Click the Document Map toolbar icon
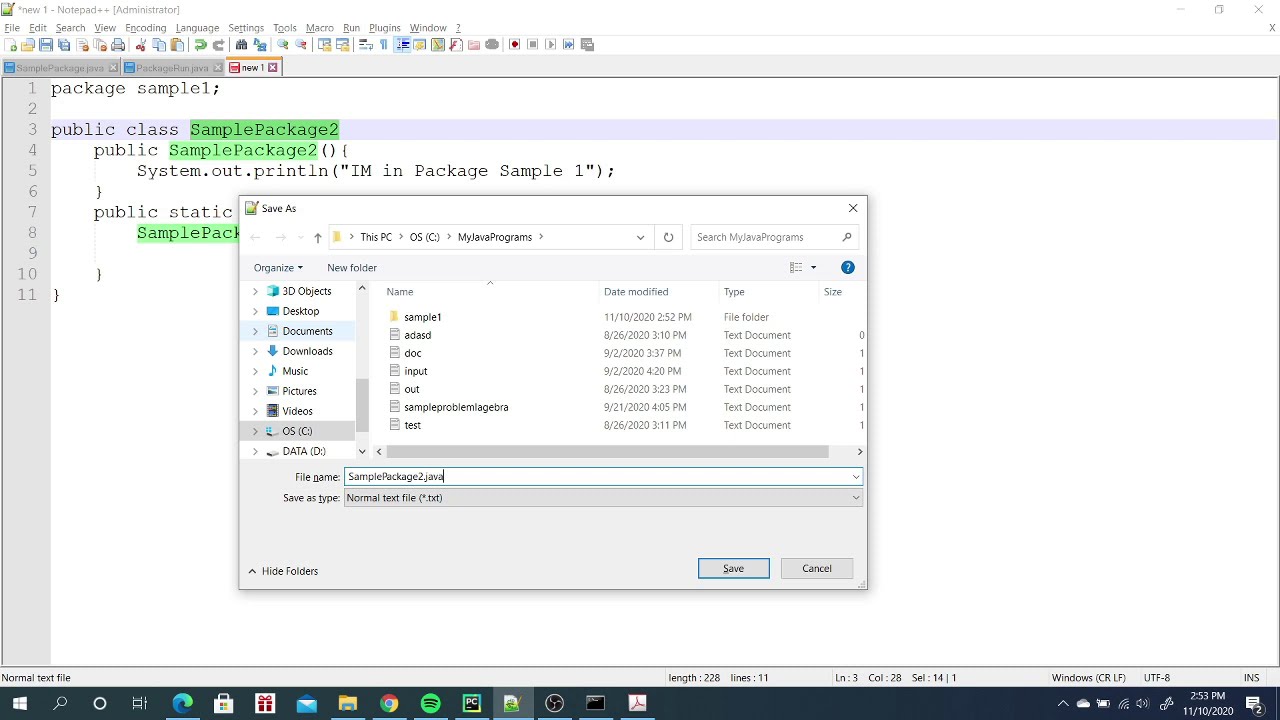Screen dimensions: 1280x720 pyautogui.click(x=438, y=45)
